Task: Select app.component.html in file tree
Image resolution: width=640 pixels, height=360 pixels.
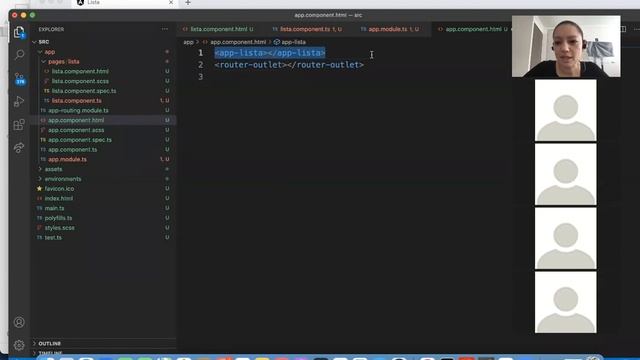Action: (x=76, y=120)
